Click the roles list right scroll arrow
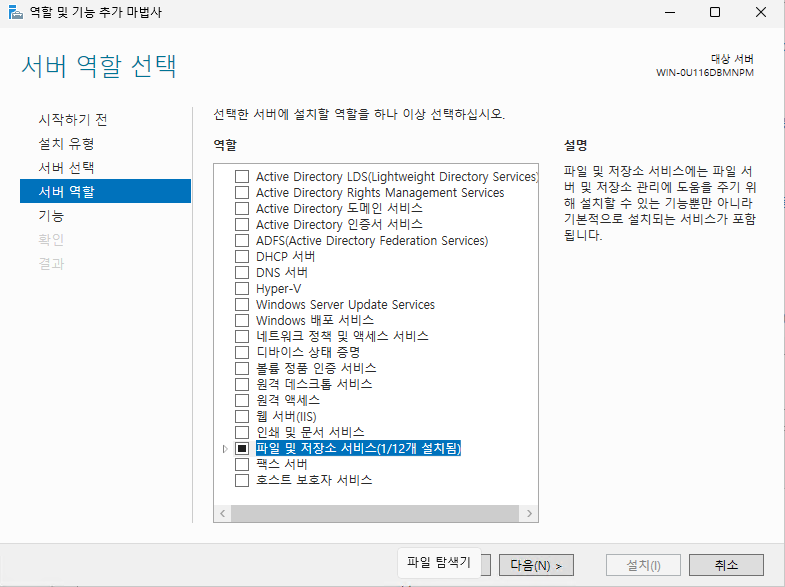This screenshot has height=587, width=785. coord(529,513)
